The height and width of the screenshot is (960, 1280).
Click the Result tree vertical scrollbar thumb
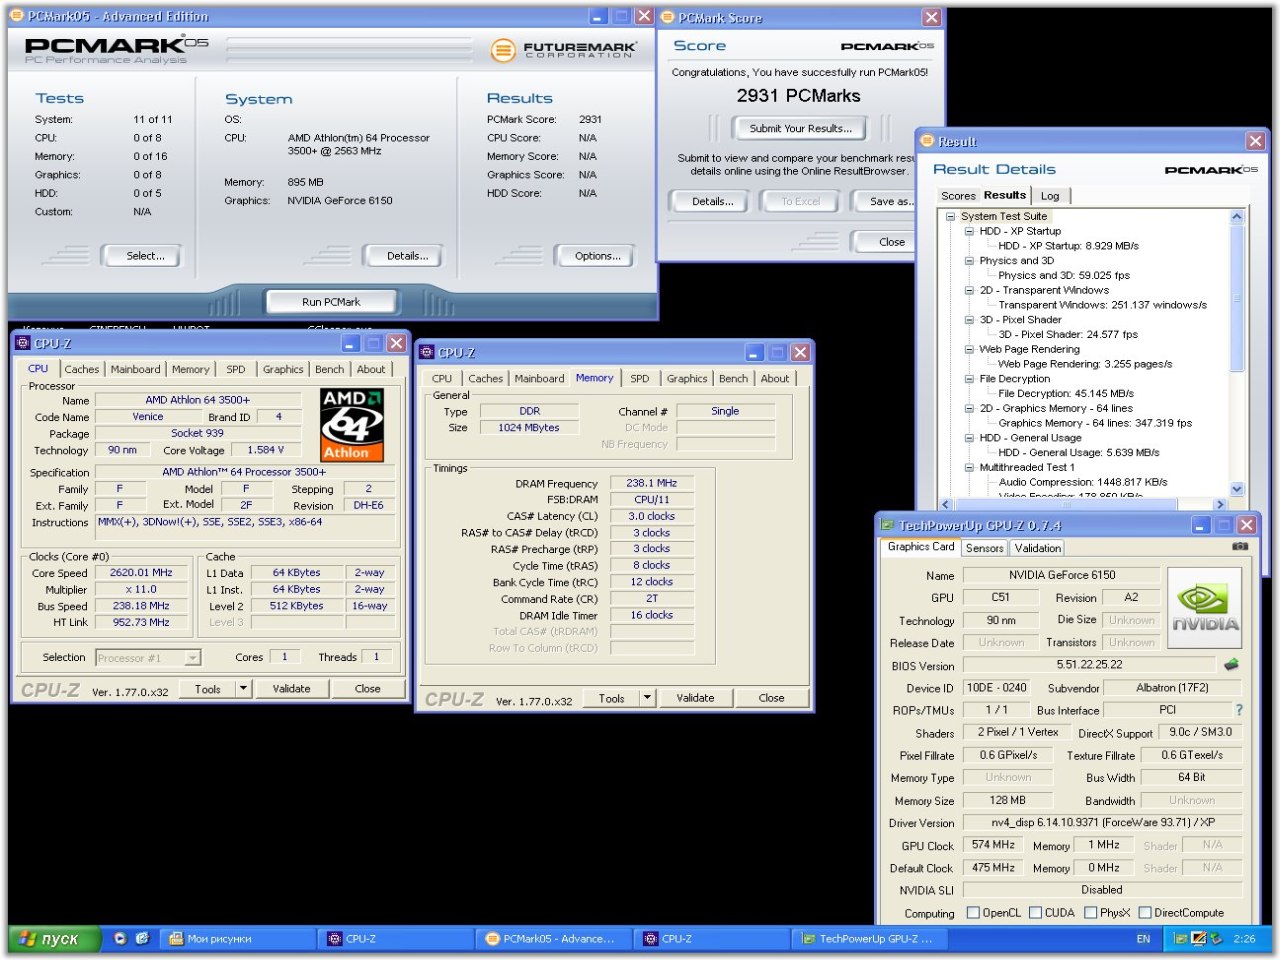pos(1237,298)
